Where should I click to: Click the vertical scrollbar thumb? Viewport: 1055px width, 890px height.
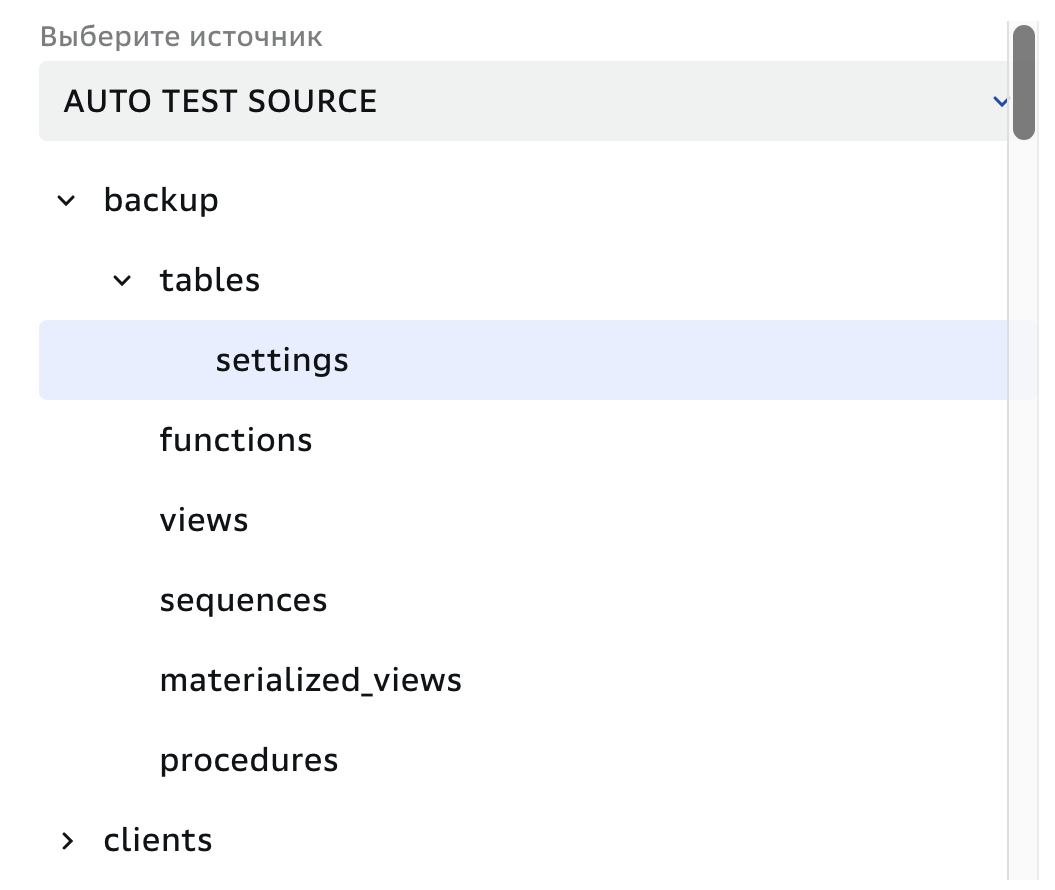pyautogui.click(x=1023, y=82)
